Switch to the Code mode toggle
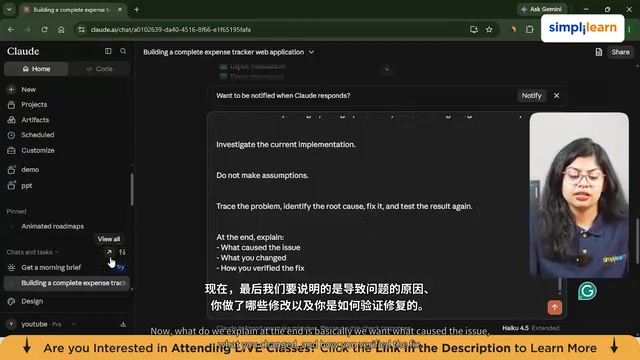 click(99, 69)
